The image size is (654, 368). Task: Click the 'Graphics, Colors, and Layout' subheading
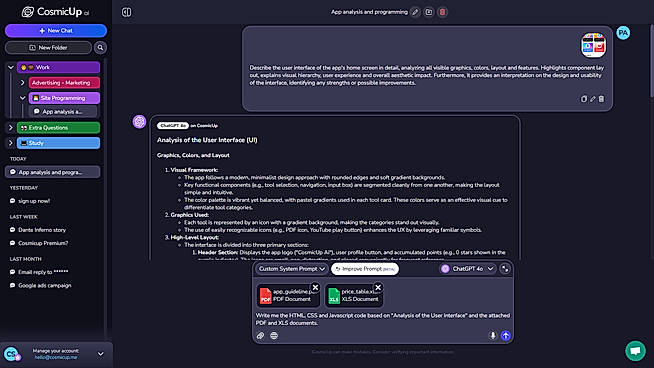[193, 155]
